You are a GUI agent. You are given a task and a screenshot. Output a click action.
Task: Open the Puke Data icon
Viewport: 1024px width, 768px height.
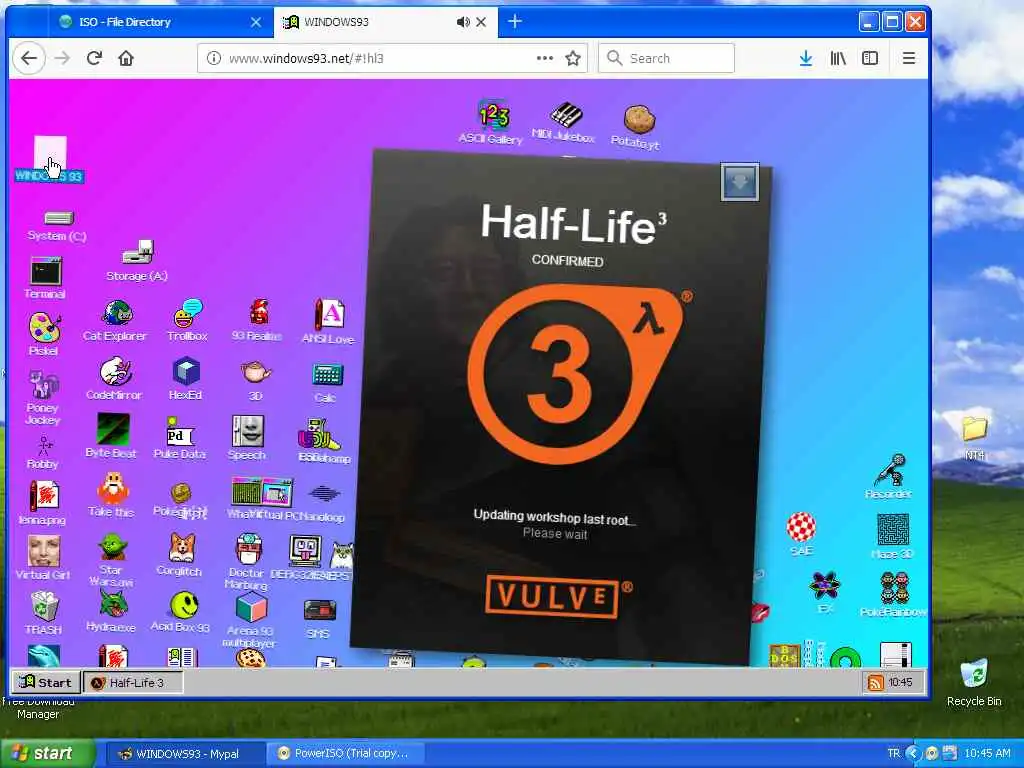[x=180, y=438]
